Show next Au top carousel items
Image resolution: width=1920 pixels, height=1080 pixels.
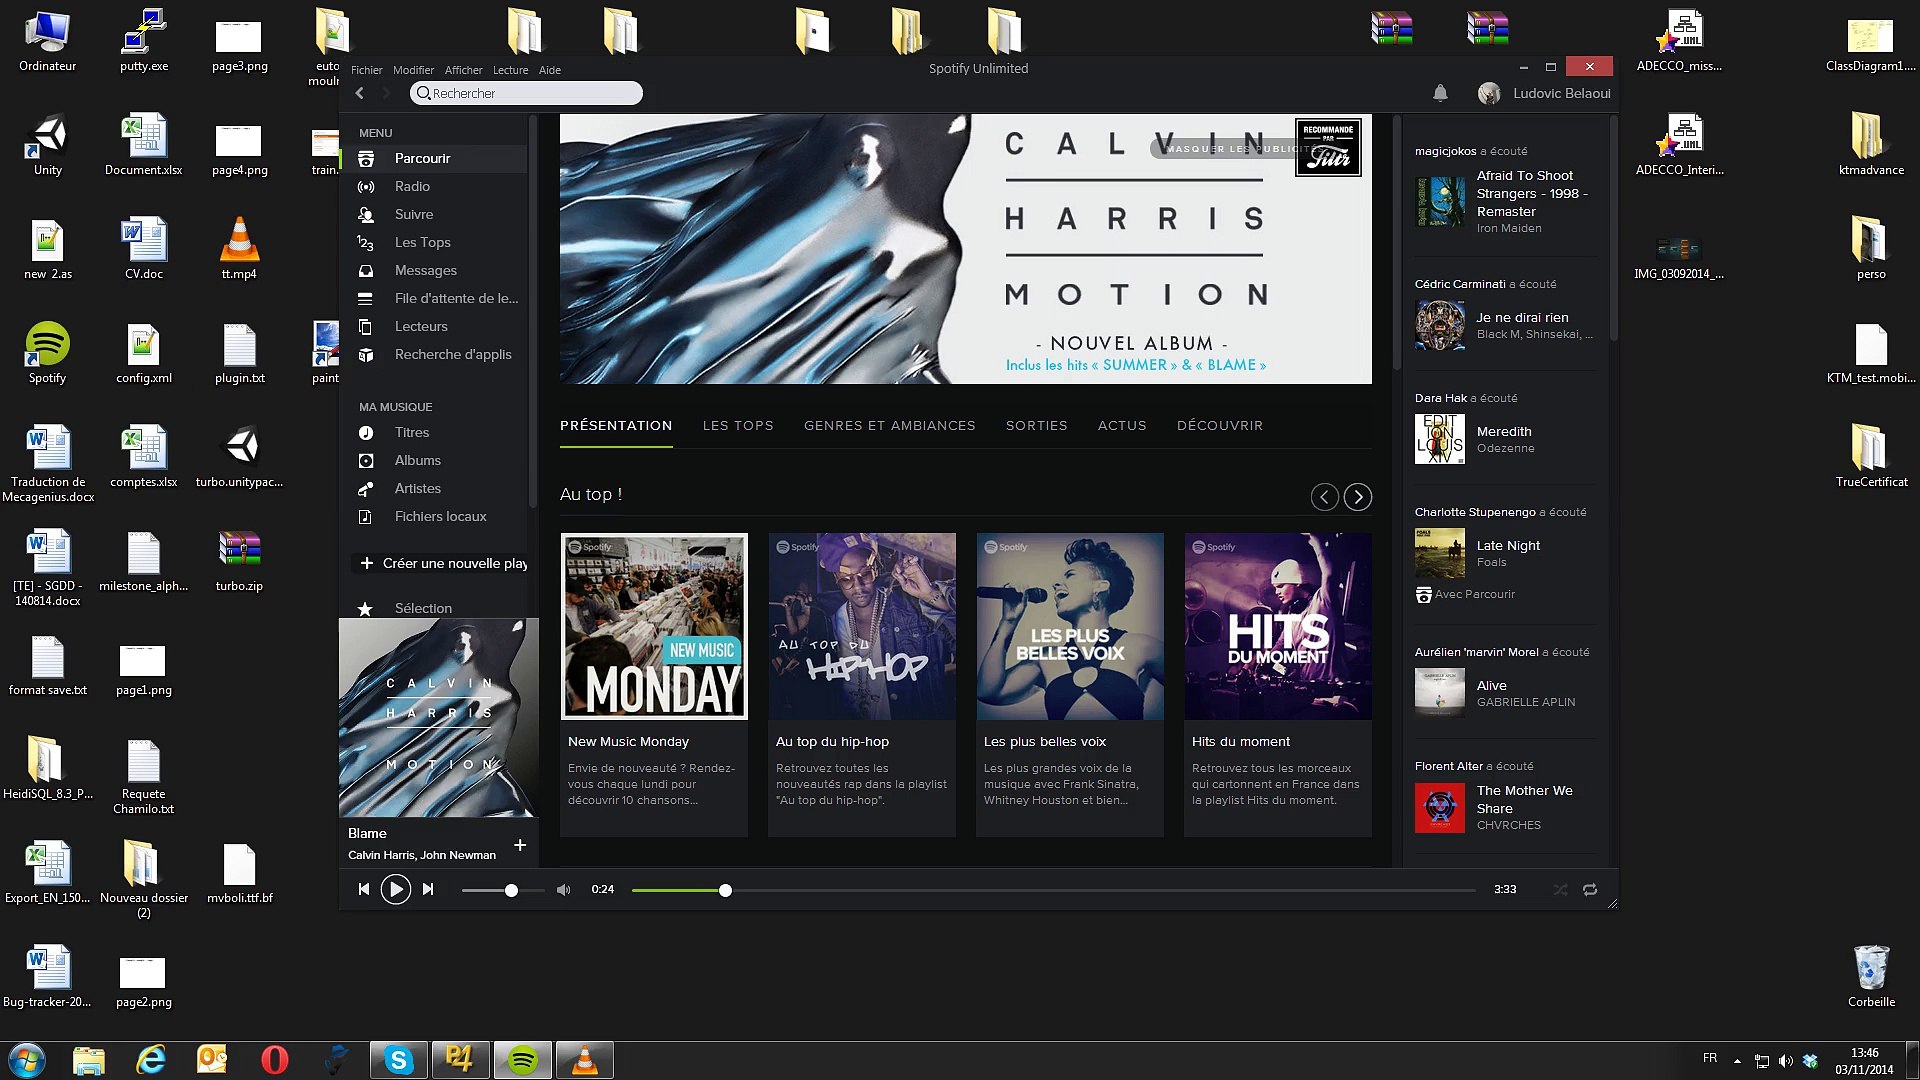click(1358, 497)
